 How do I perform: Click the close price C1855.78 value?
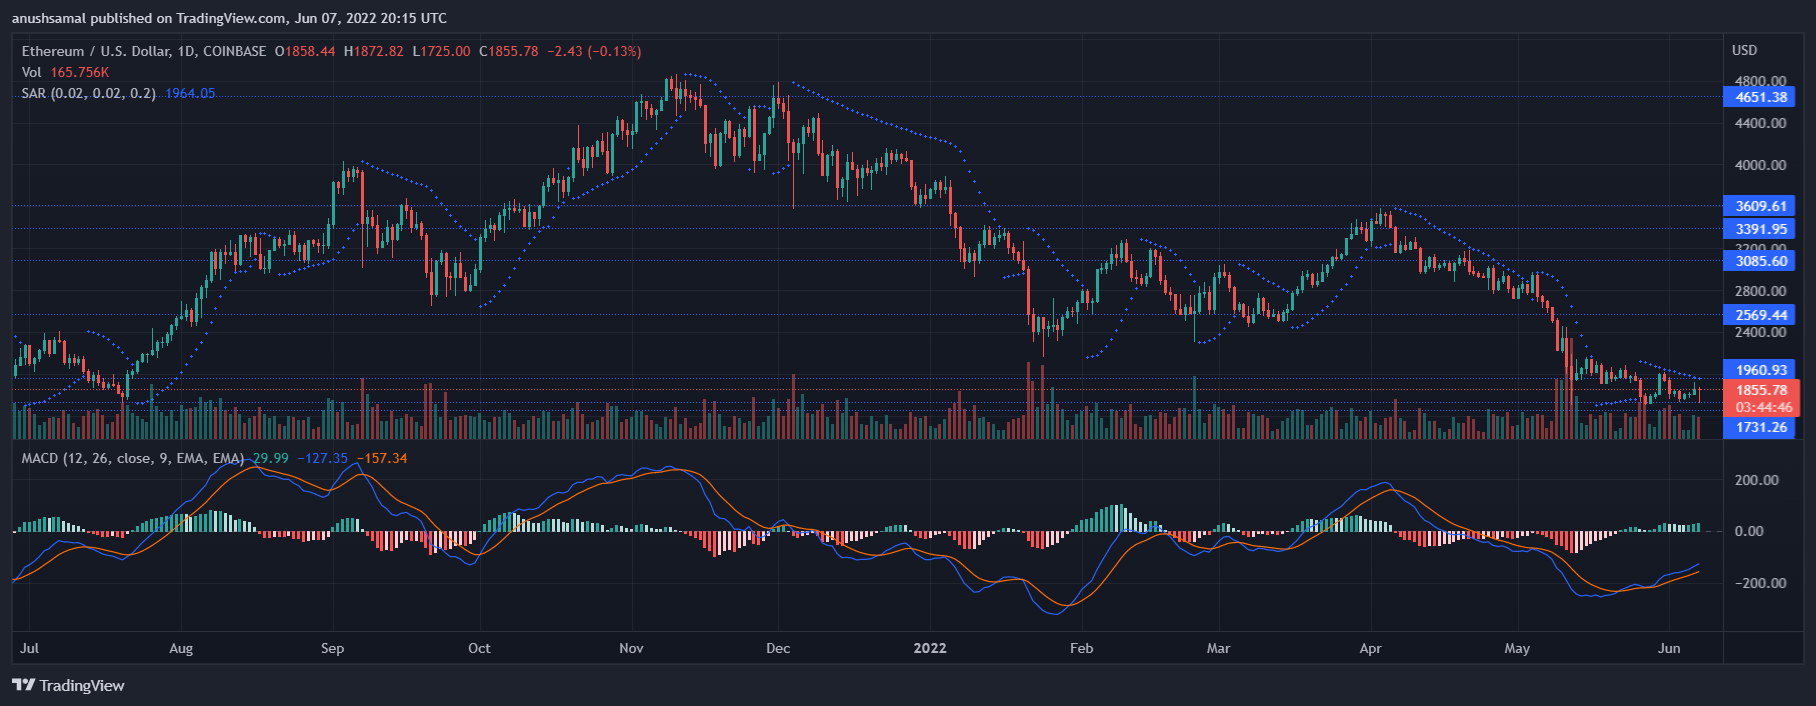pos(508,51)
